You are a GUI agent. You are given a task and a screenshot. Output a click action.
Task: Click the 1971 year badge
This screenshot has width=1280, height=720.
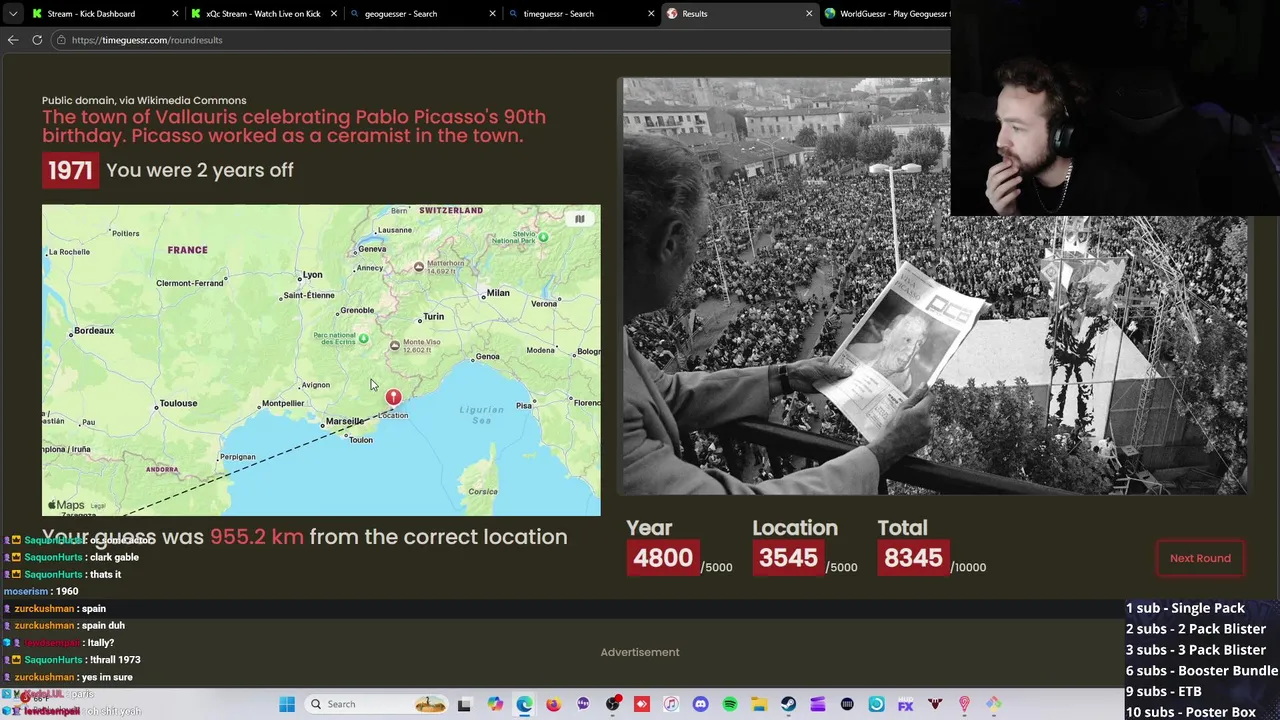70,170
